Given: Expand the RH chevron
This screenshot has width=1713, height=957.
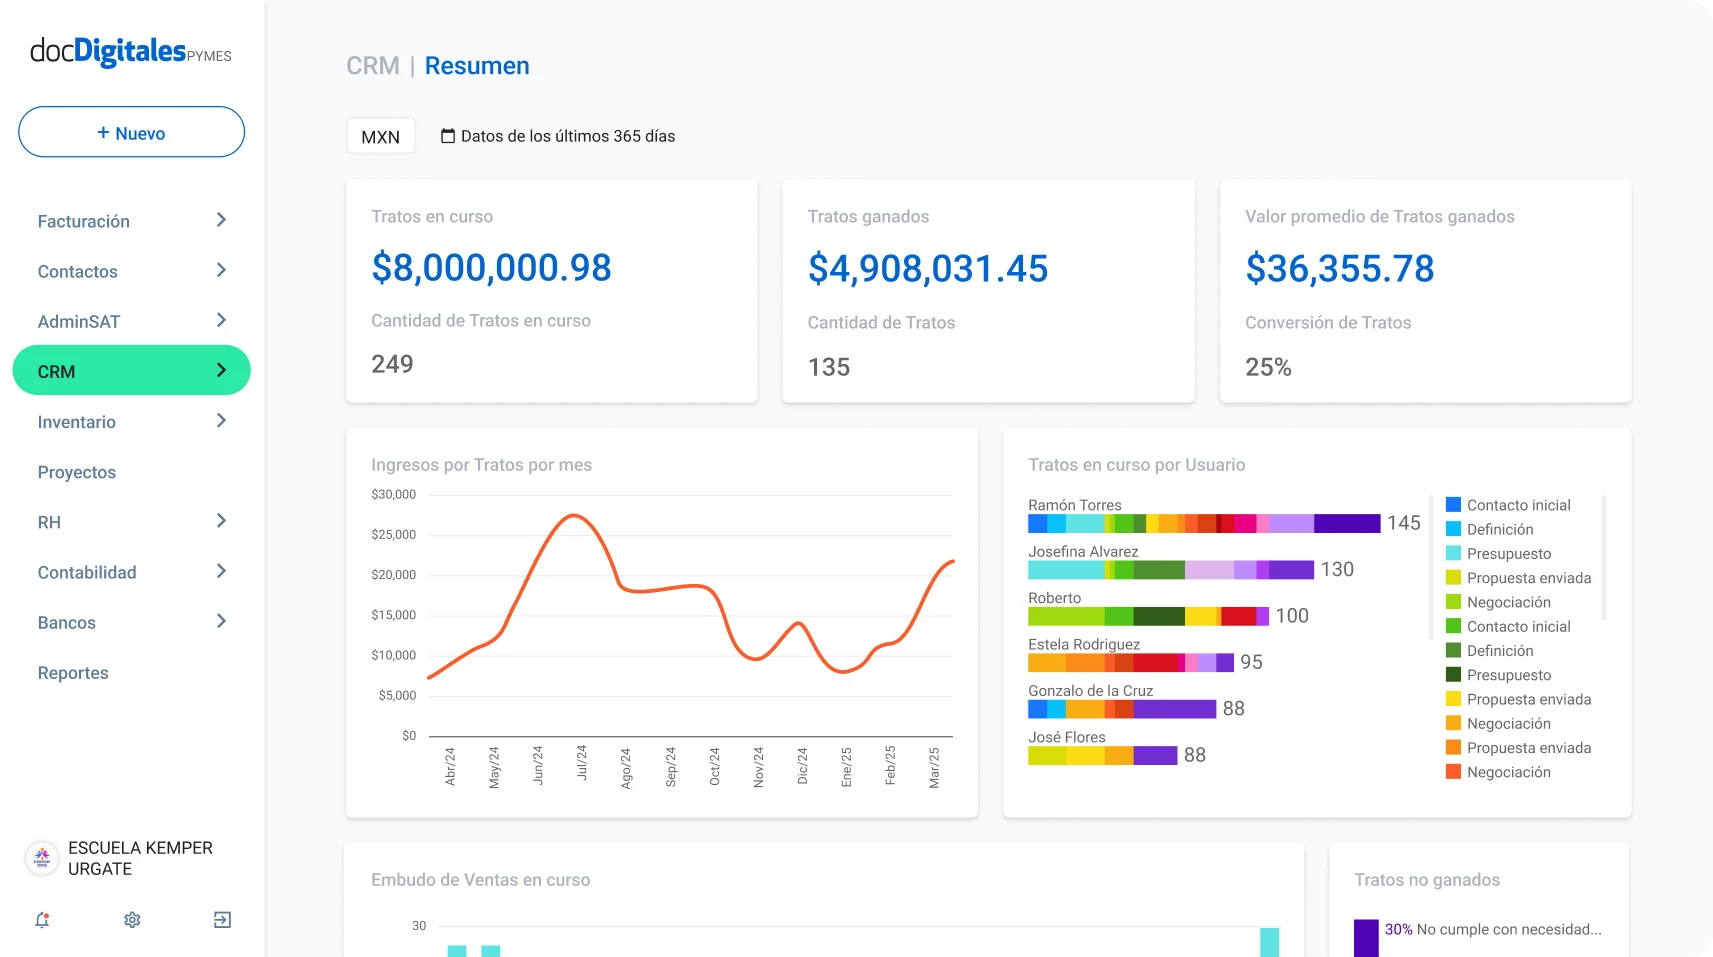Looking at the screenshot, I should click(221, 521).
